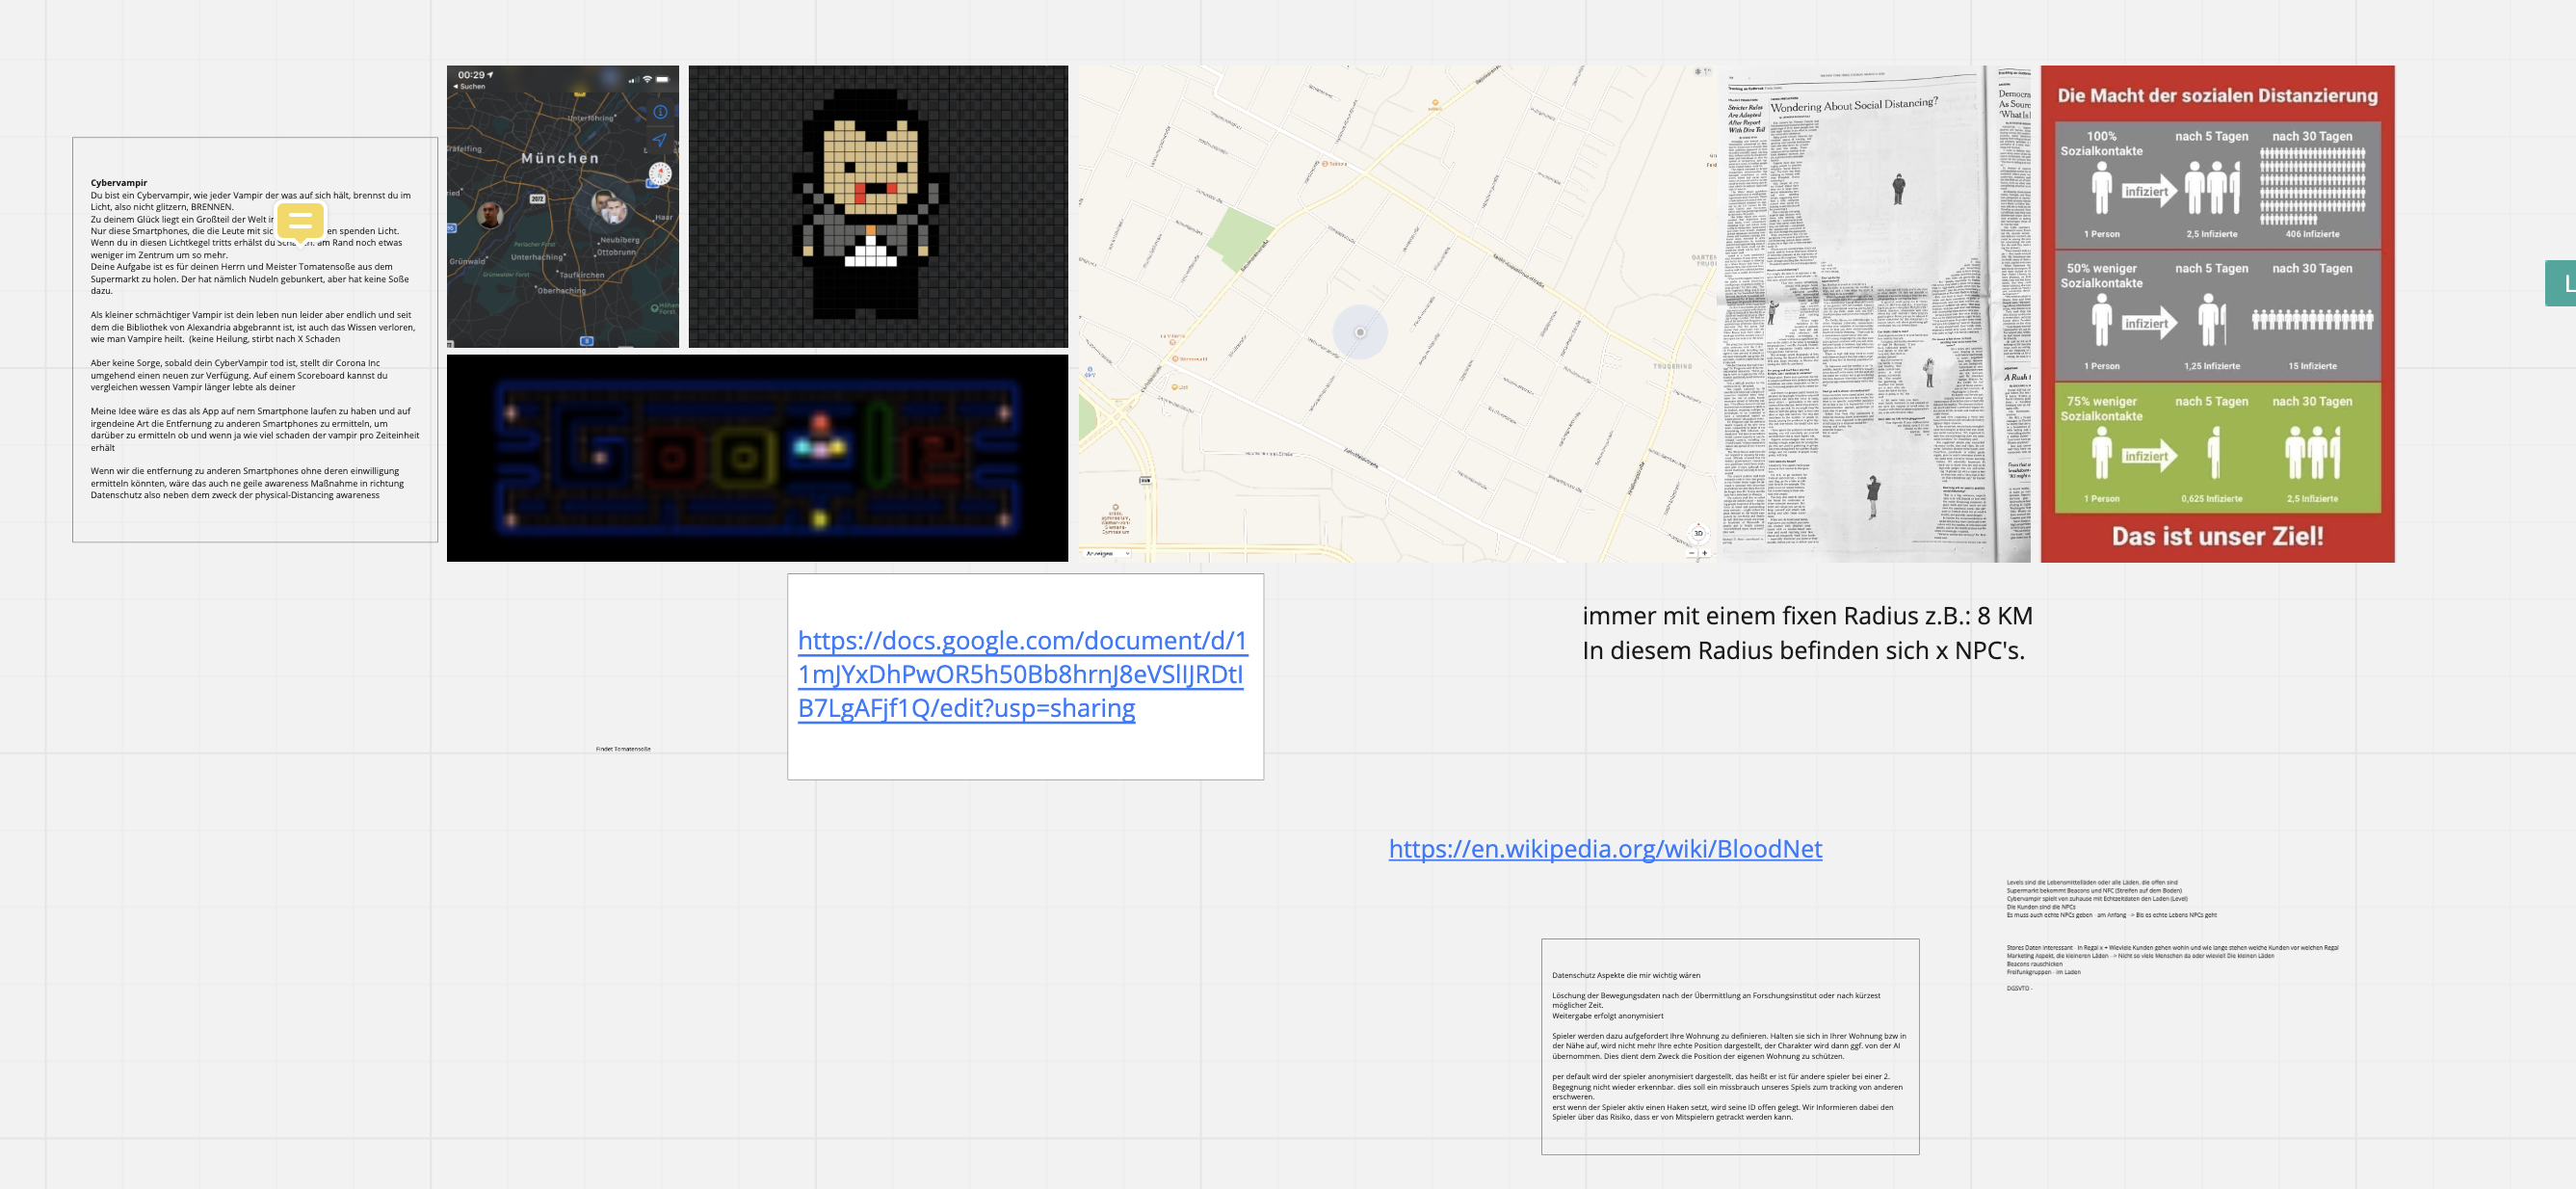This screenshot has width=2576, height=1189.
Task: Open the Google Docs document link
Action: [x=1021, y=674]
